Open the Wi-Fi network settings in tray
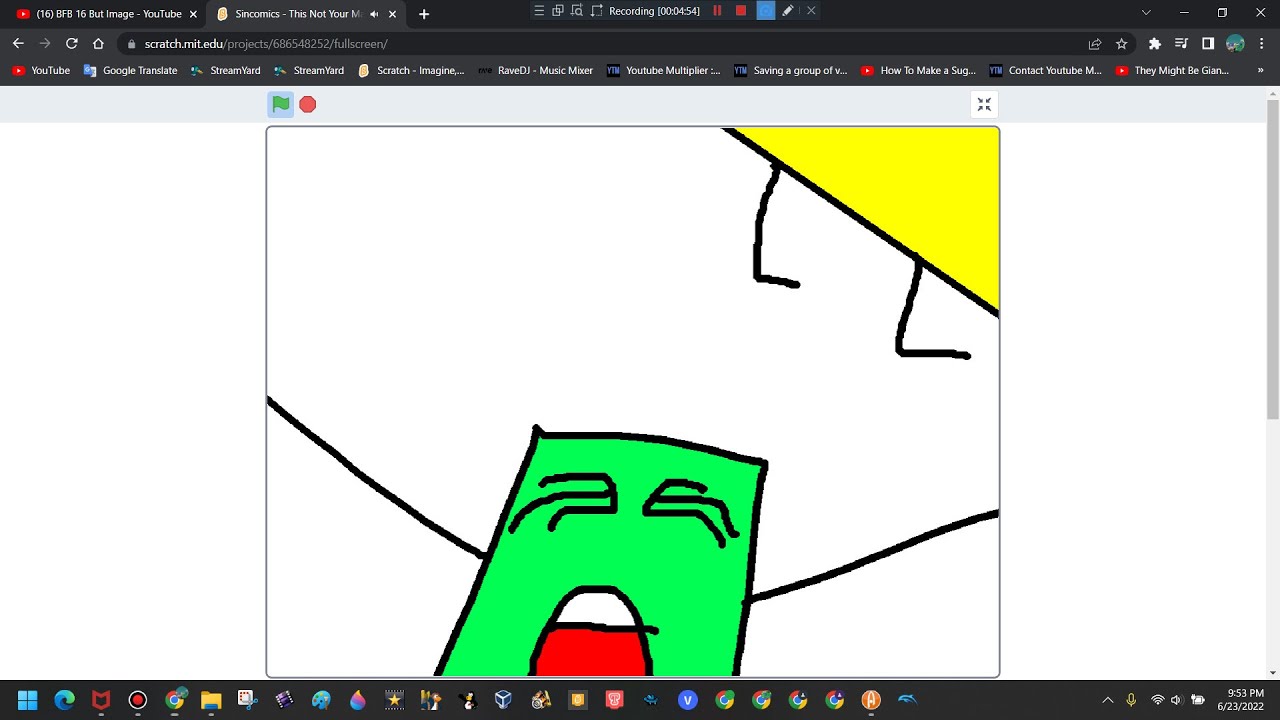 [1157, 700]
